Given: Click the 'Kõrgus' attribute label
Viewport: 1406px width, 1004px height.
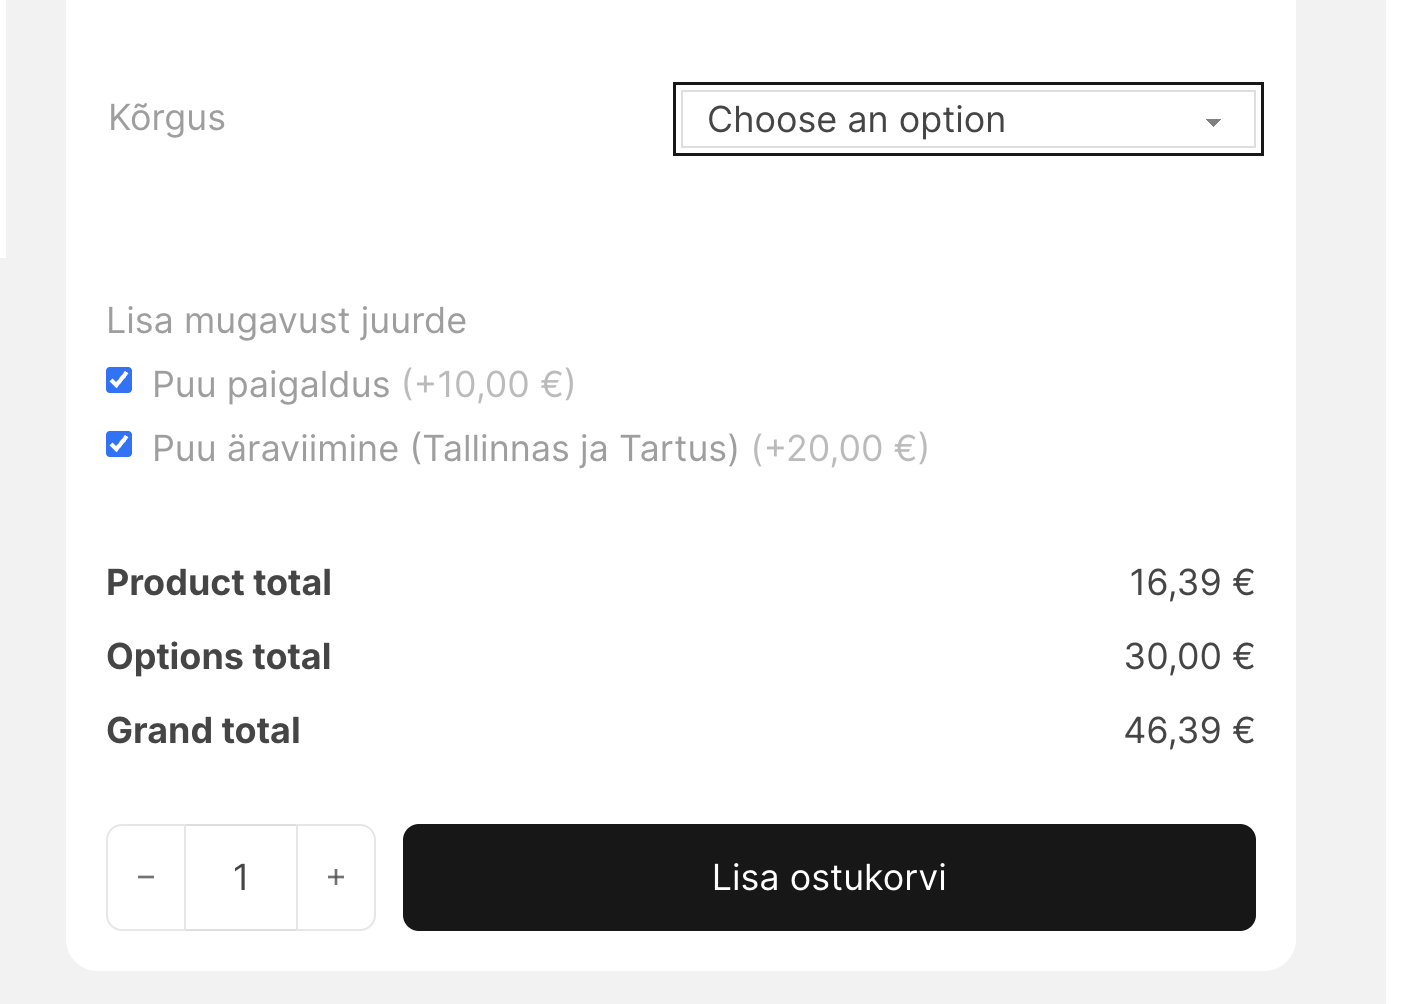Looking at the screenshot, I should (167, 118).
